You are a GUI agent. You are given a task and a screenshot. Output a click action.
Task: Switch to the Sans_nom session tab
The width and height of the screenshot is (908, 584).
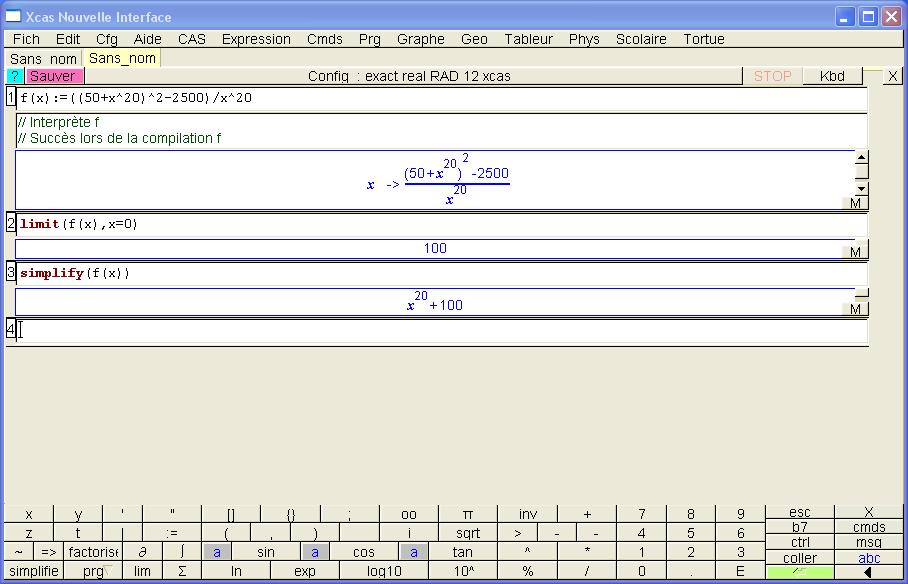click(122, 58)
